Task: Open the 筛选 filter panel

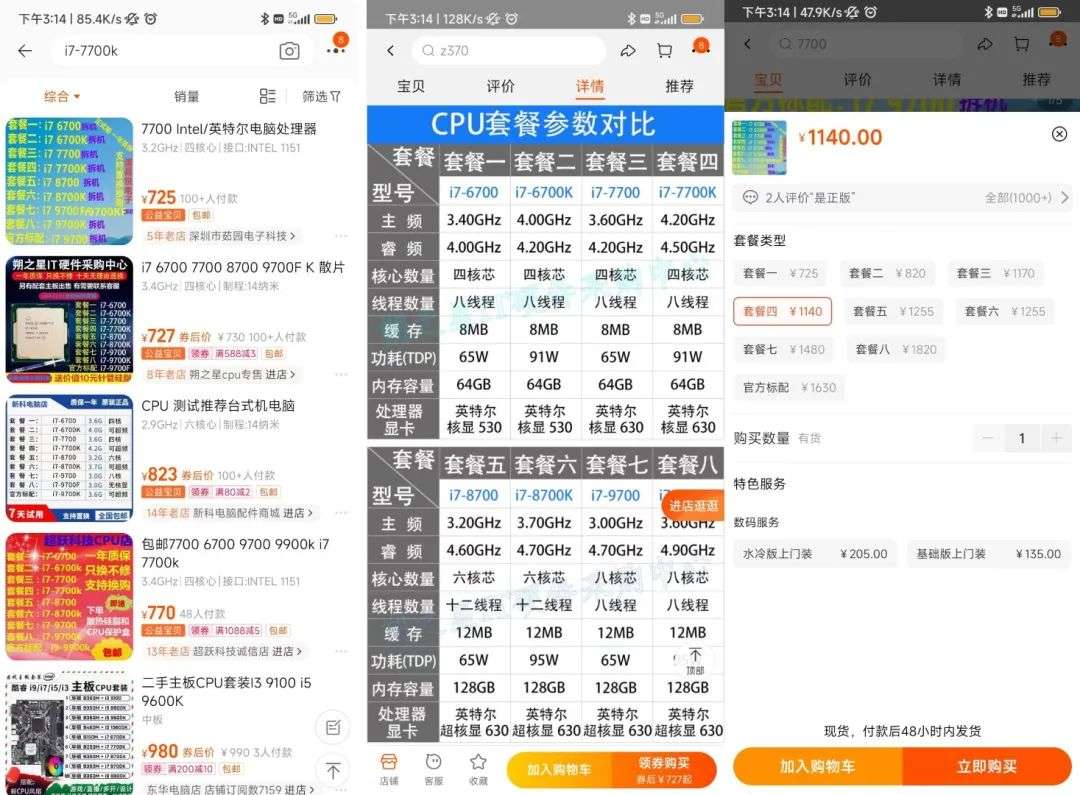Action: 322,96
